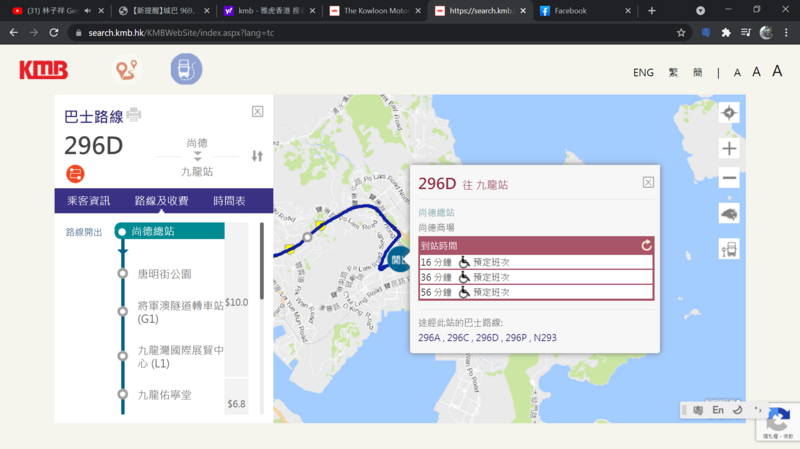Click the orange route icon below 296D
Image resolution: width=800 pixels, height=449 pixels.
[75, 174]
